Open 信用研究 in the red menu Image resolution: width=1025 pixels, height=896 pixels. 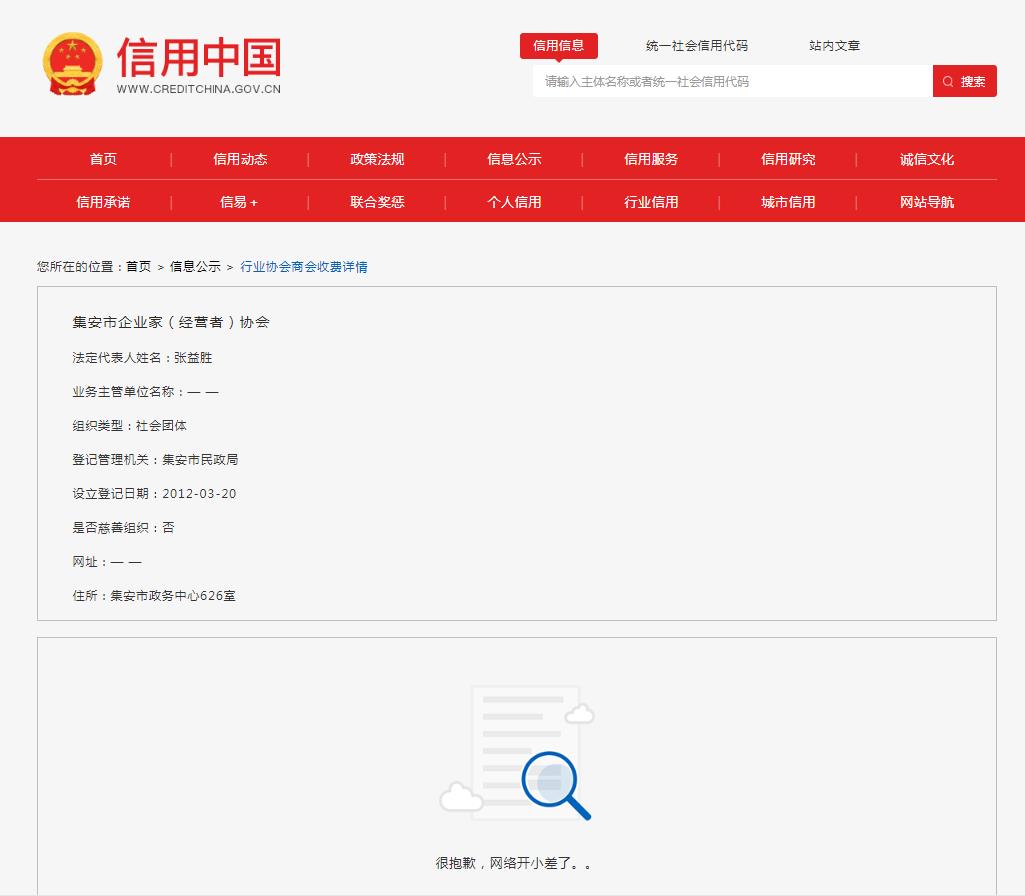788,159
